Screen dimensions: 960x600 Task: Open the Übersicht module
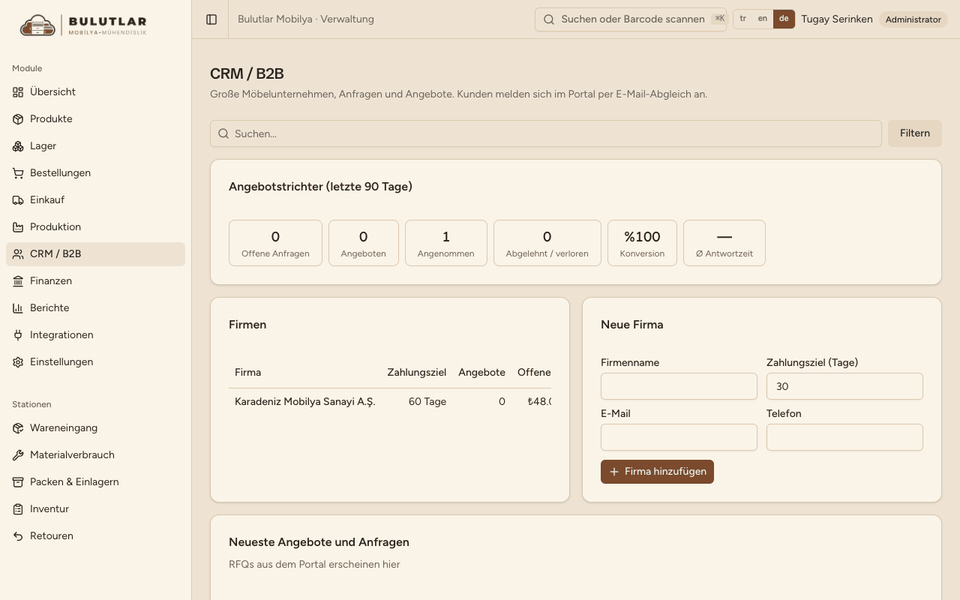pyautogui.click(x=96, y=92)
